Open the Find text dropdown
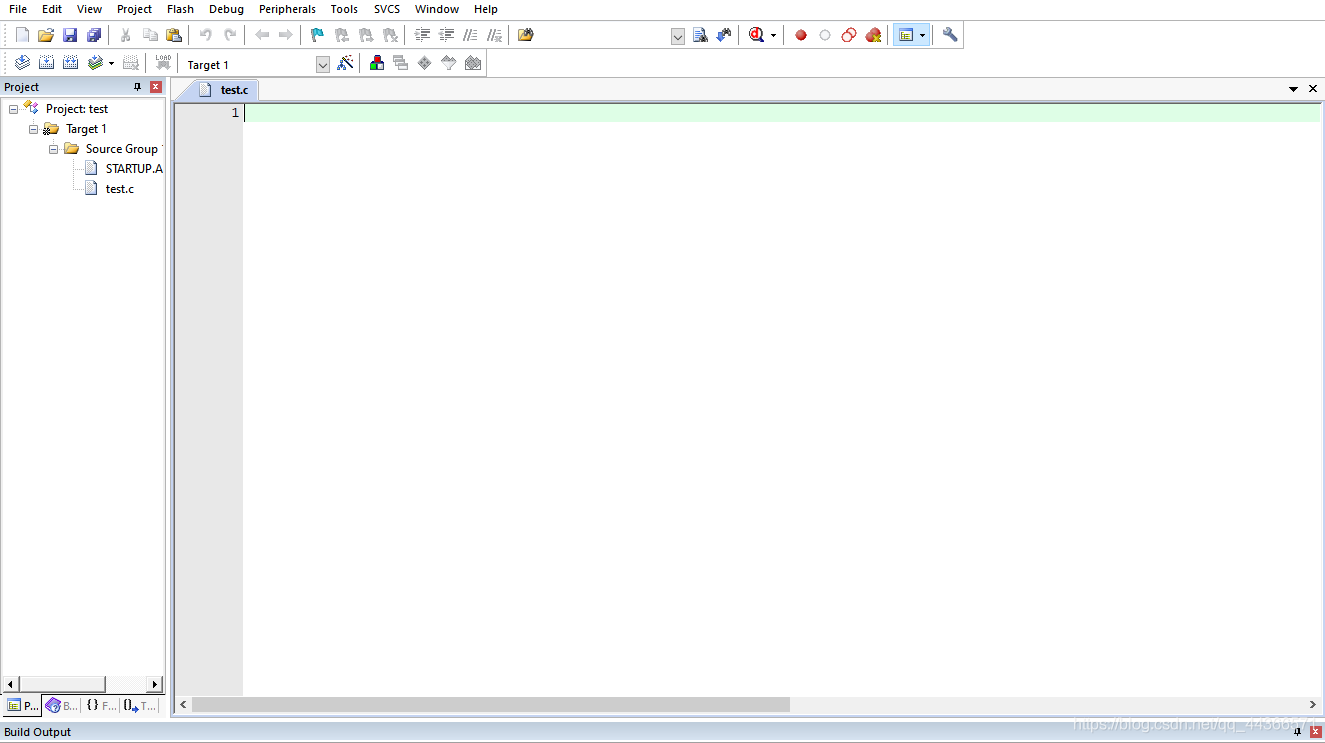 pyautogui.click(x=678, y=36)
